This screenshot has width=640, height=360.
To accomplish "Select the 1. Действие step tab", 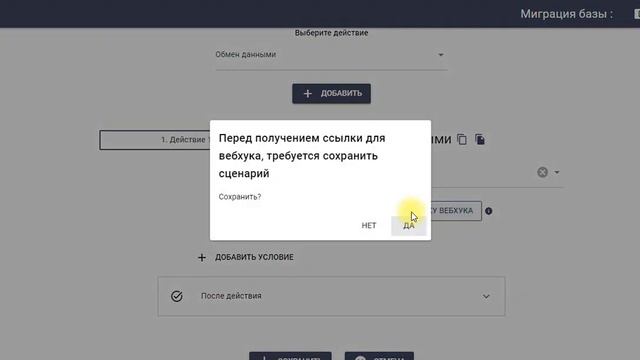I will (155, 140).
